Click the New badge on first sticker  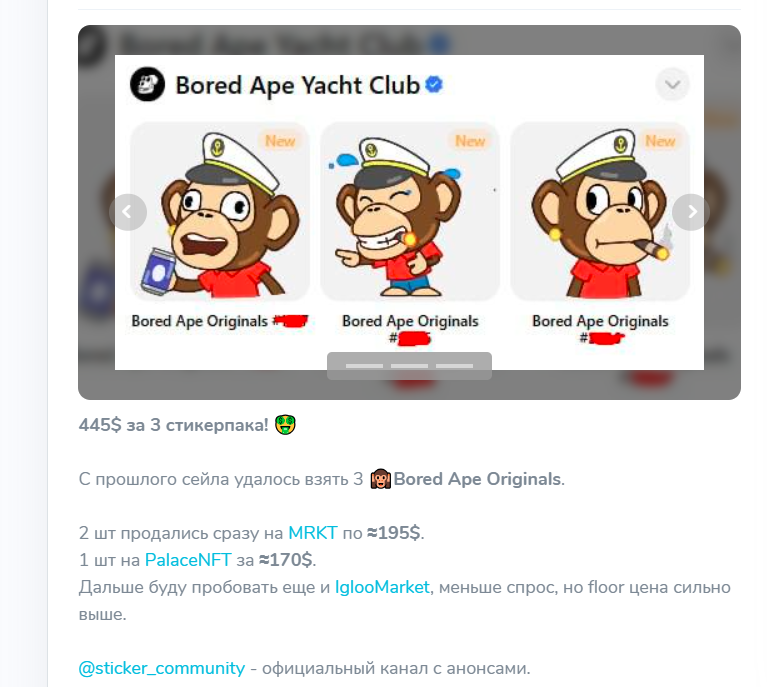click(x=280, y=141)
